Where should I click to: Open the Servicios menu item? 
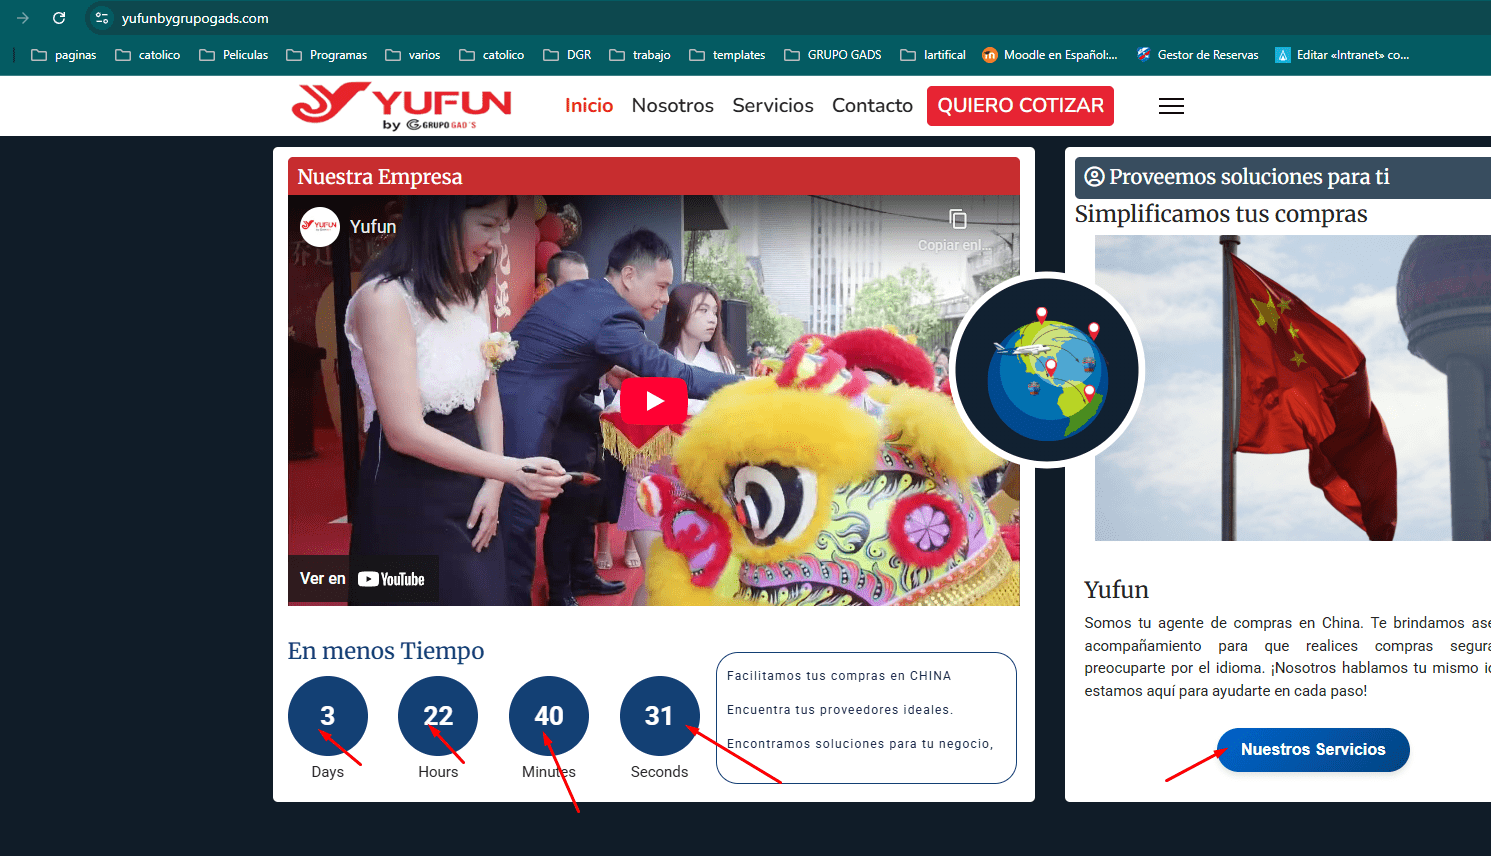(x=773, y=105)
